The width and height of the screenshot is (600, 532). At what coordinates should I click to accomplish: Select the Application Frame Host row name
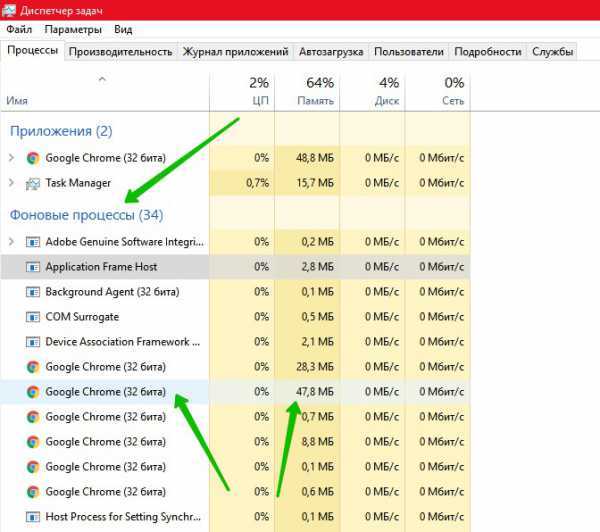101,267
